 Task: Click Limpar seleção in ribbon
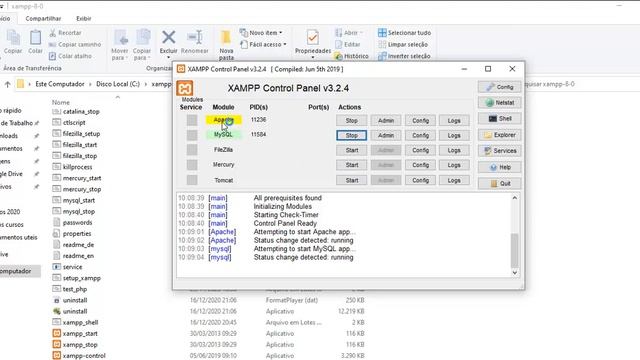(x=403, y=44)
